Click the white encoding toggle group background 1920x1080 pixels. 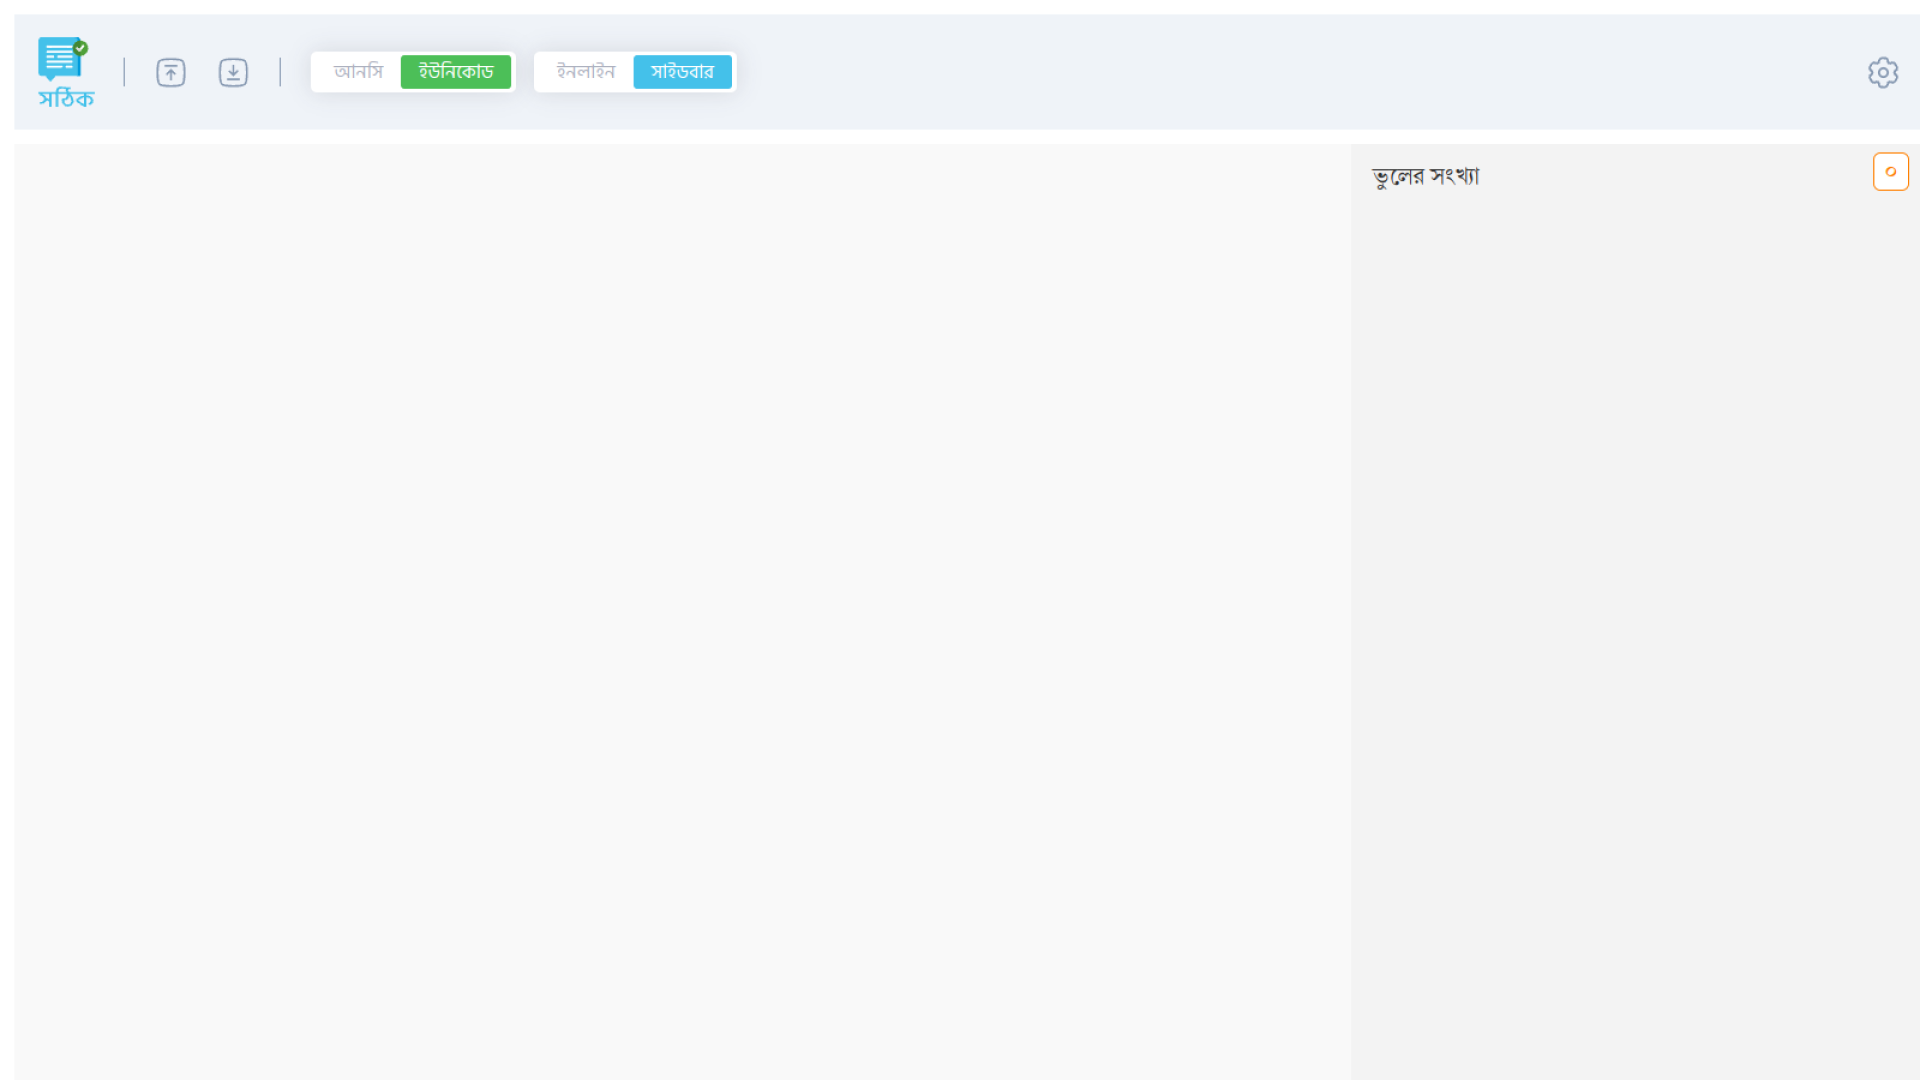coord(320,72)
